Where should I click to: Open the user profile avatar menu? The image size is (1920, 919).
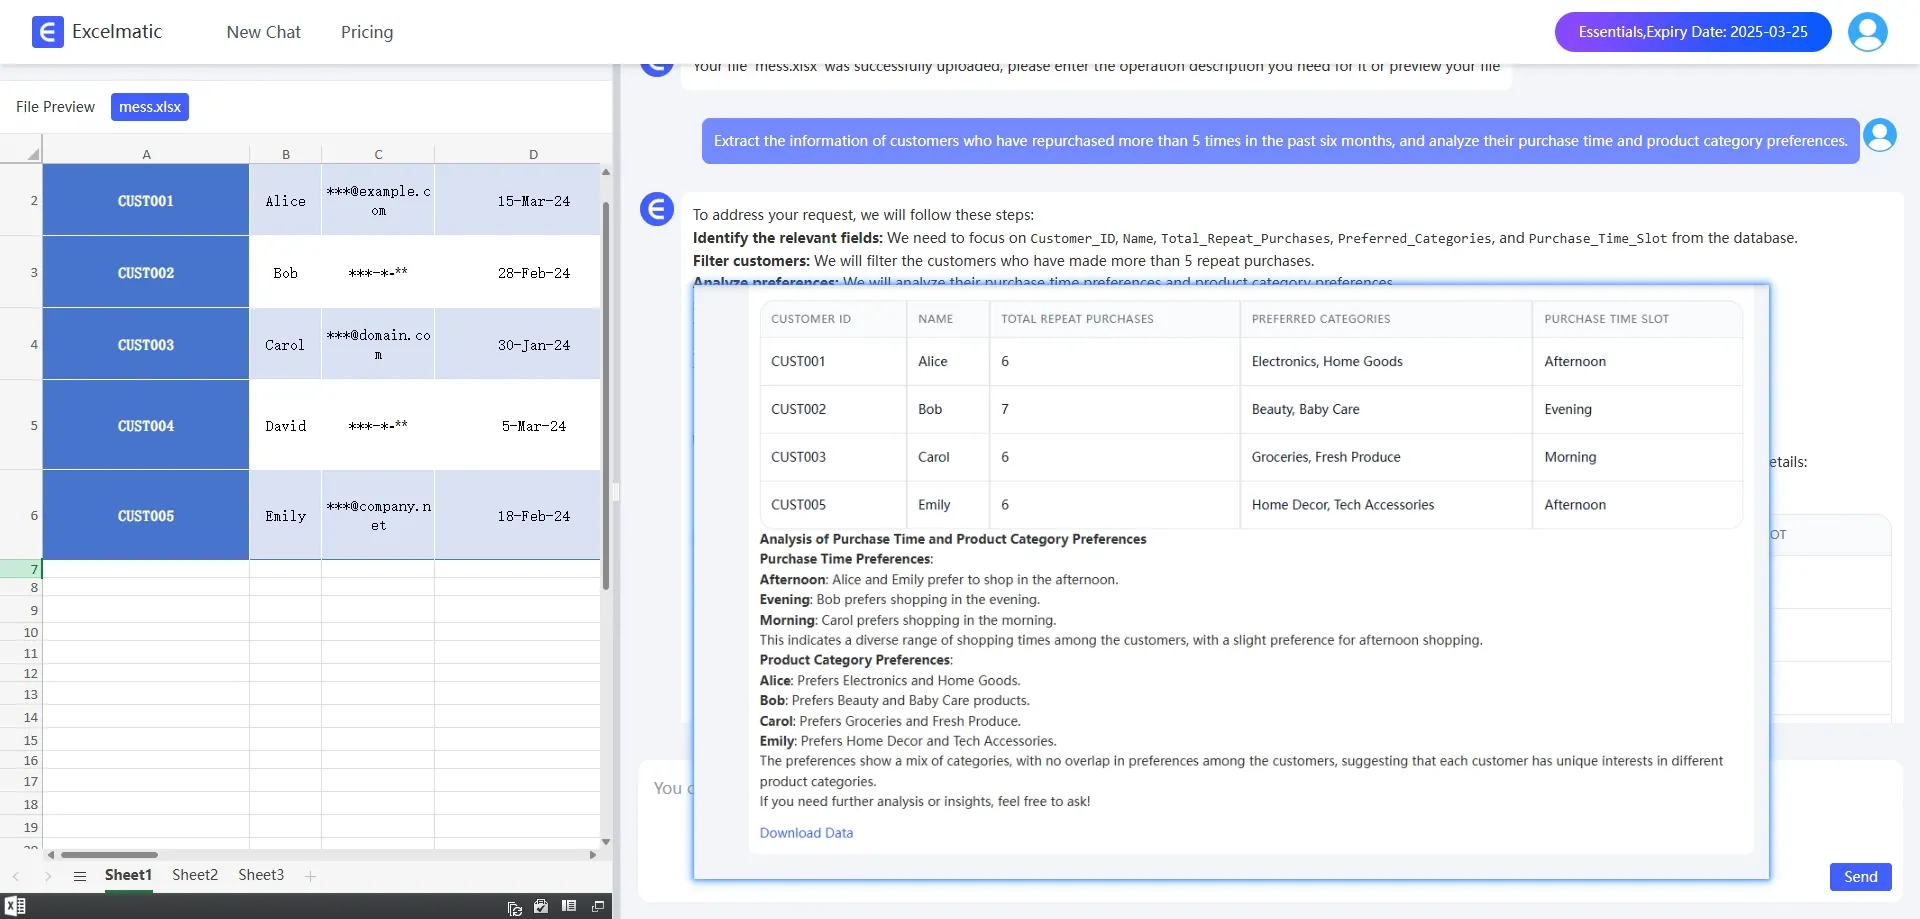tap(1867, 32)
